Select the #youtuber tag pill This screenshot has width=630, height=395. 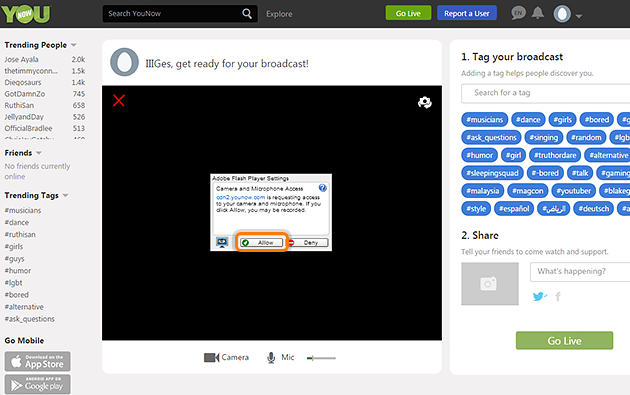click(x=573, y=191)
